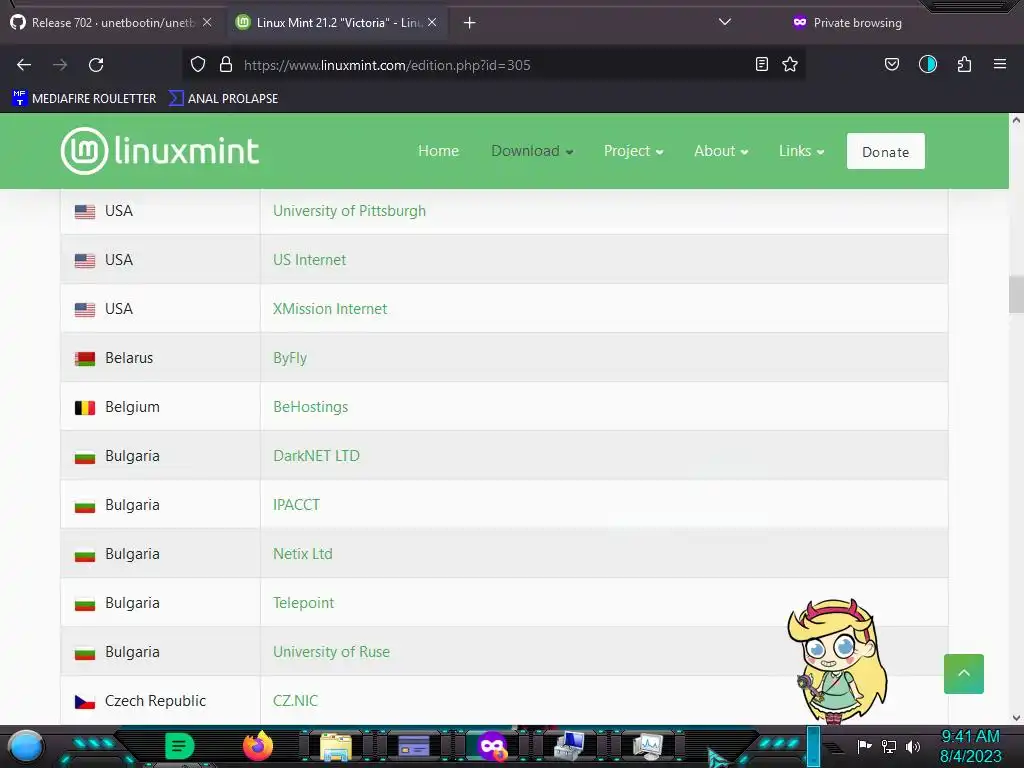Show site security padlock info
1024x768 pixels.
tap(226, 64)
